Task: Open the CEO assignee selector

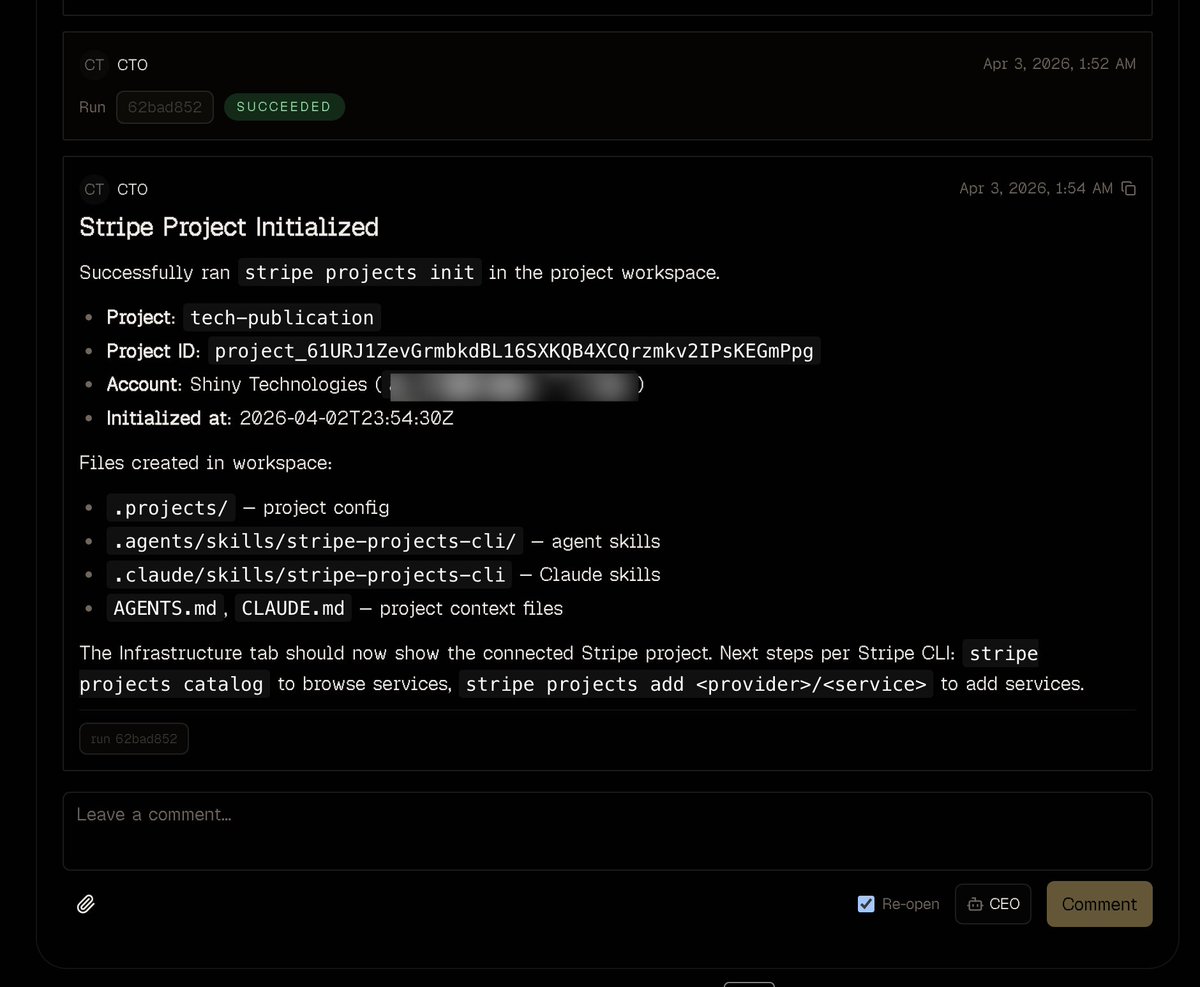Action: click(x=993, y=904)
